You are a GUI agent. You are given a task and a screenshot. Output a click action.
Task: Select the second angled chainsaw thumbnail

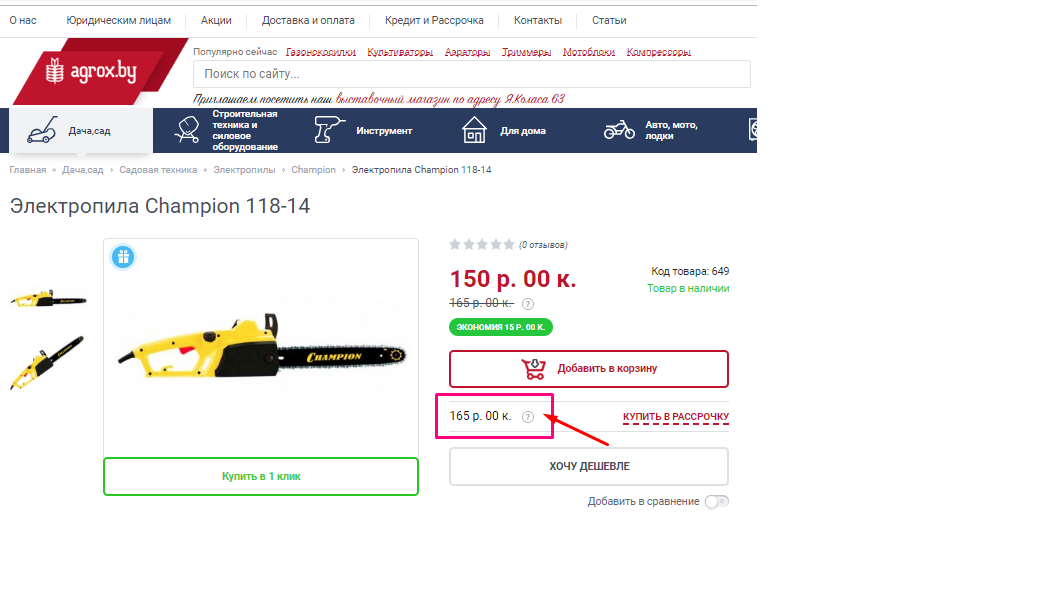tap(47, 362)
